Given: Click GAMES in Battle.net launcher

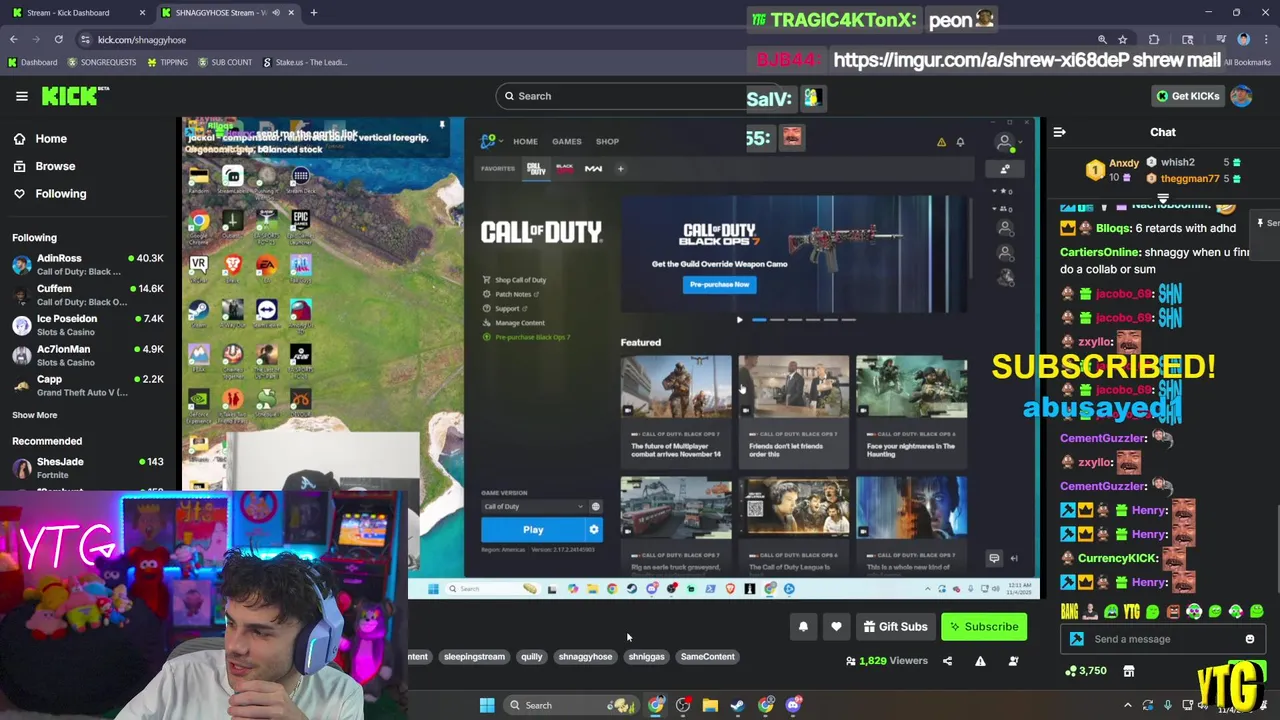Looking at the screenshot, I should (x=566, y=141).
